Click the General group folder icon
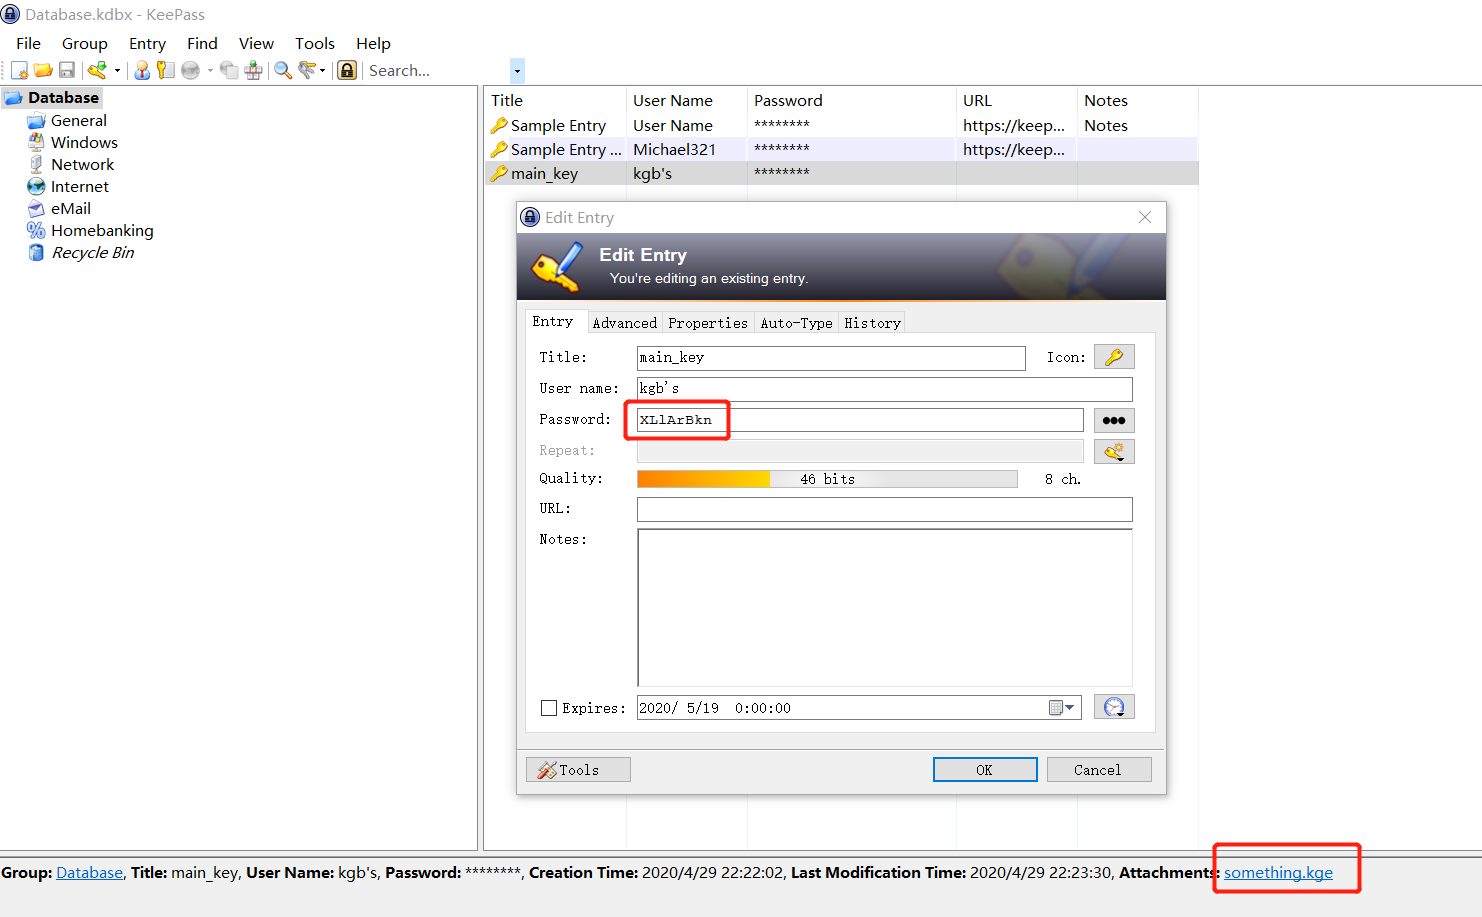Viewport: 1482px width, 917px height. tap(37, 121)
